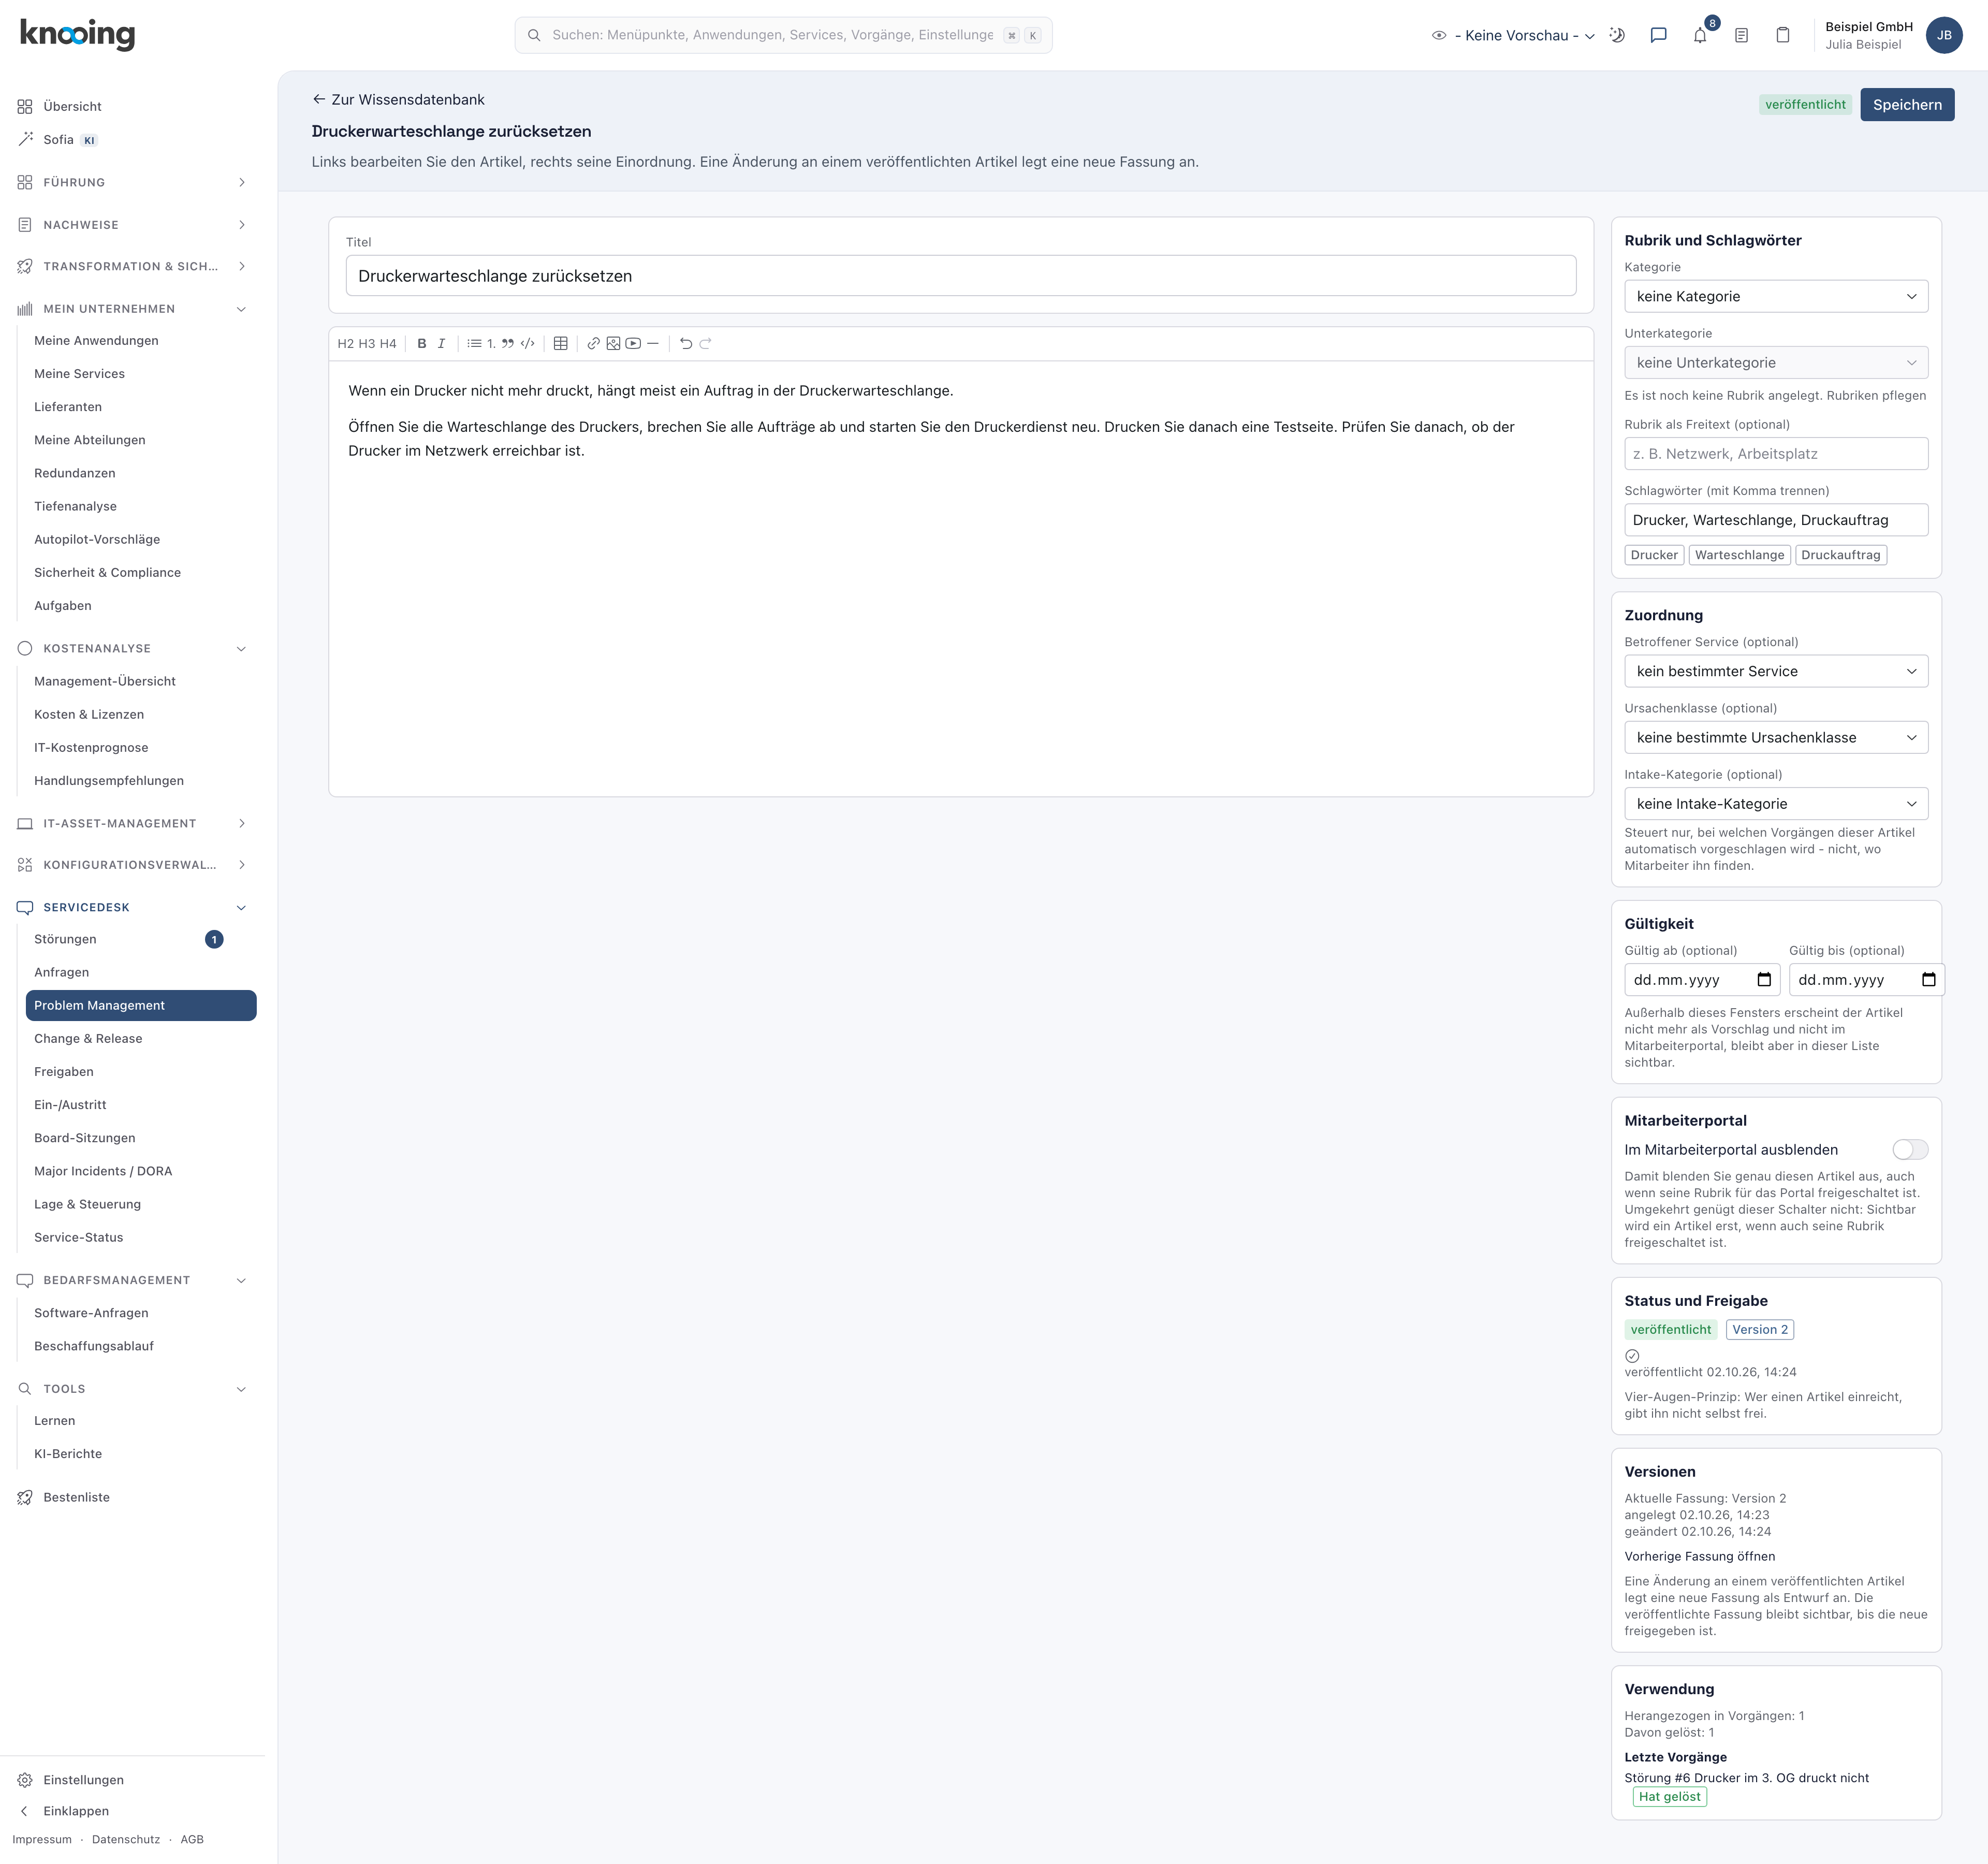Image resolution: width=1988 pixels, height=1864 pixels.
Task: Toggle Im Mitarbeiterportal ausblenden switch
Action: 1910,1150
